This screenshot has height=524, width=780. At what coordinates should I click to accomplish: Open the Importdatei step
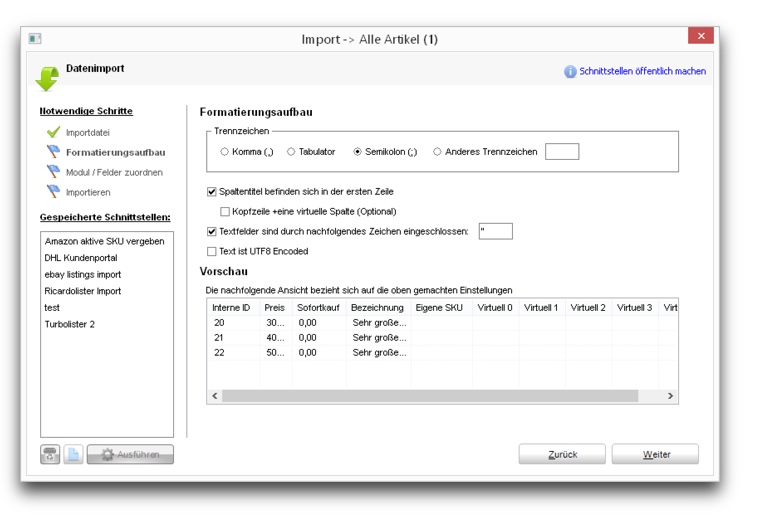[88, 132]
